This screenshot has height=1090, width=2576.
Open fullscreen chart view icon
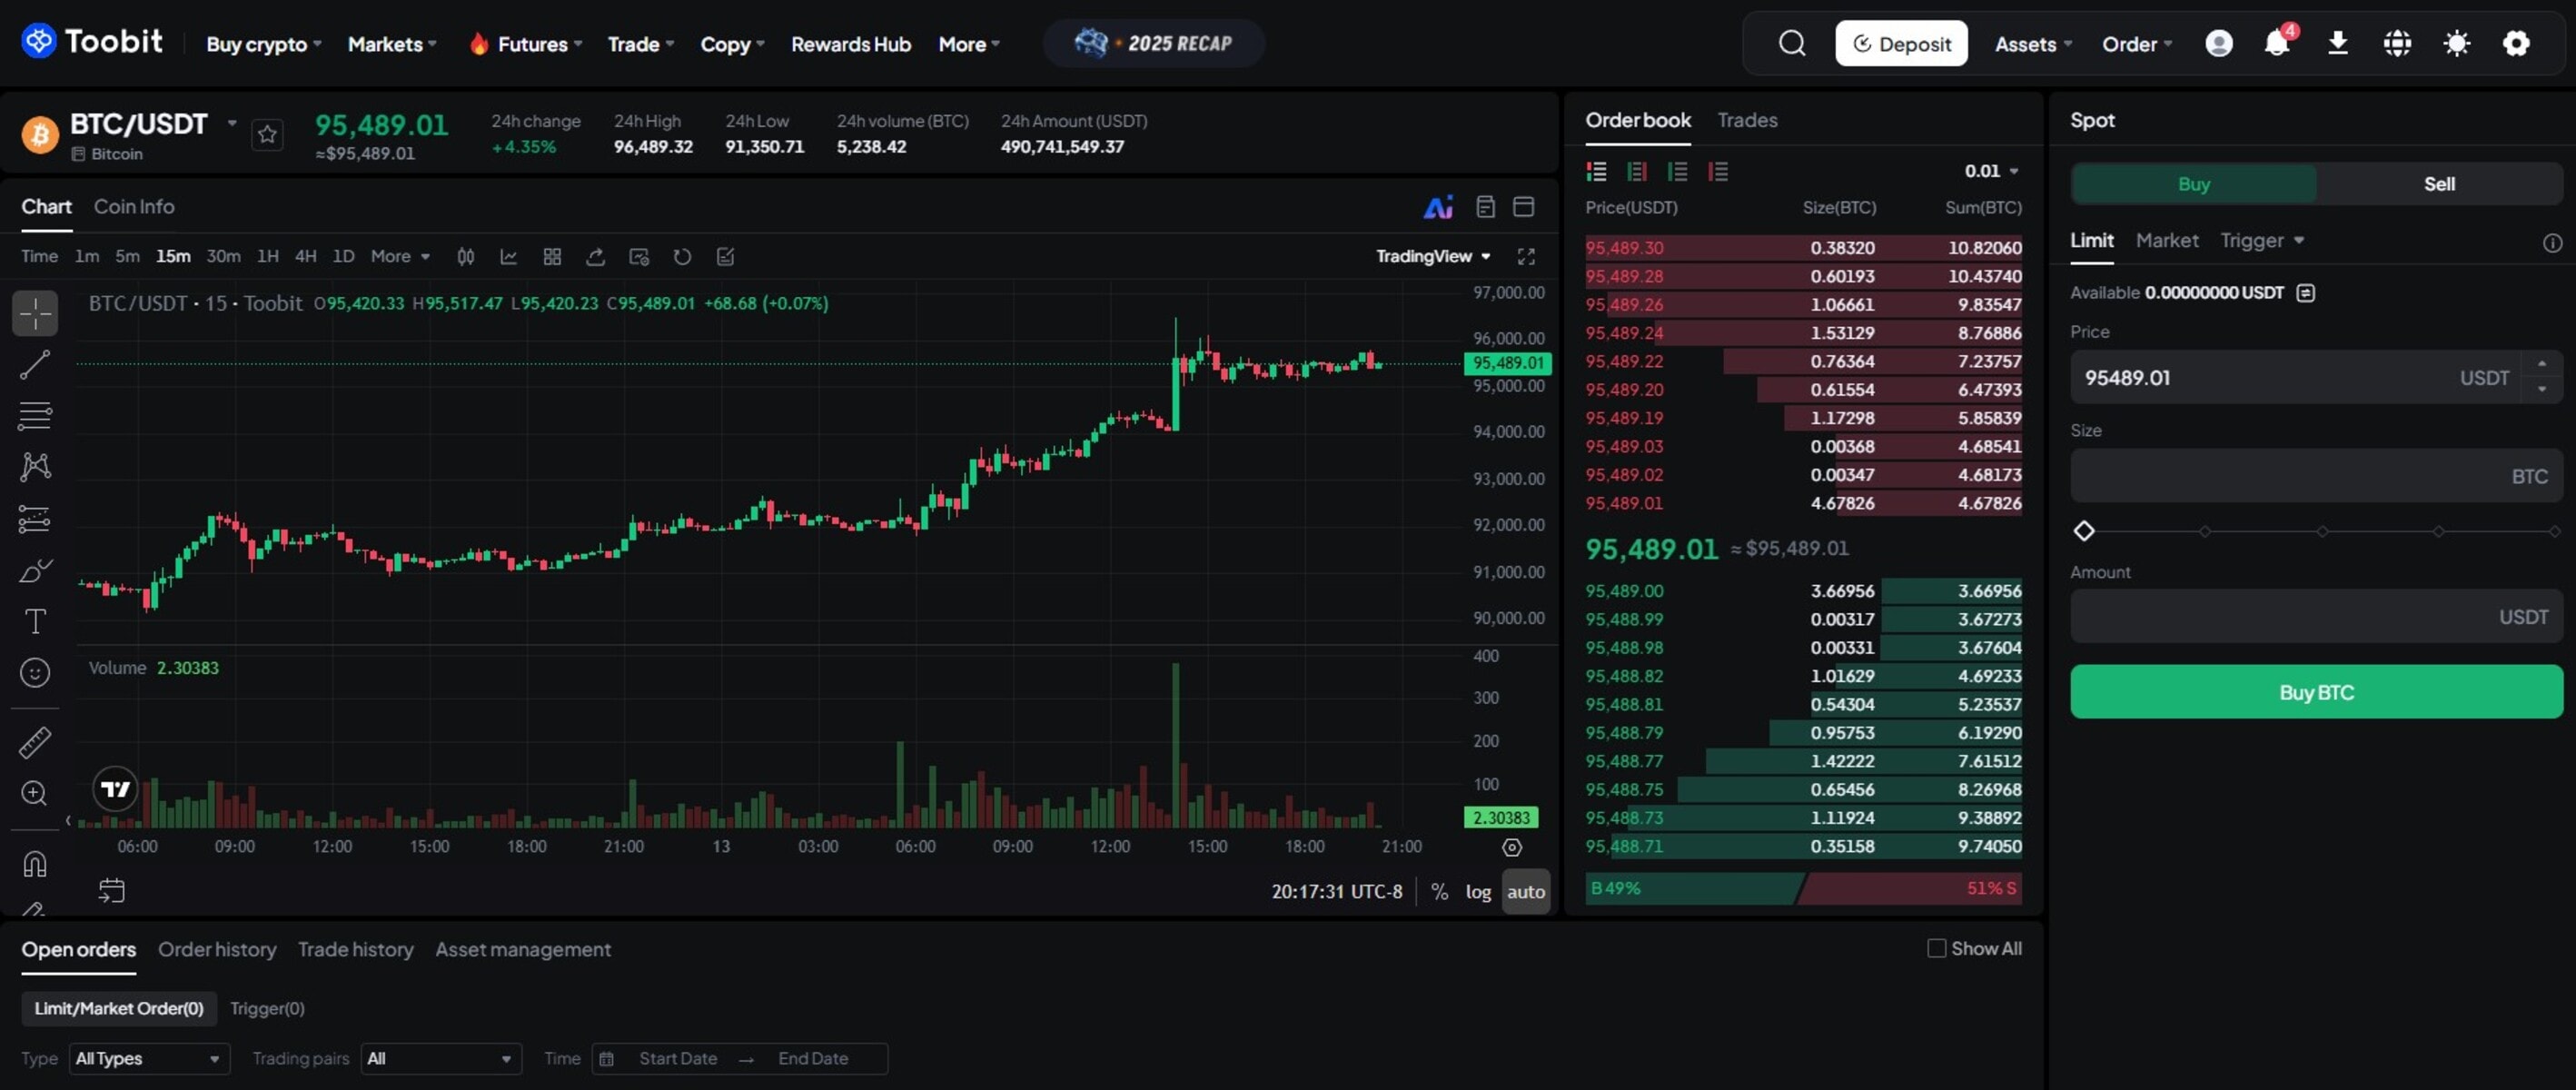click(x=1526, y=256)
